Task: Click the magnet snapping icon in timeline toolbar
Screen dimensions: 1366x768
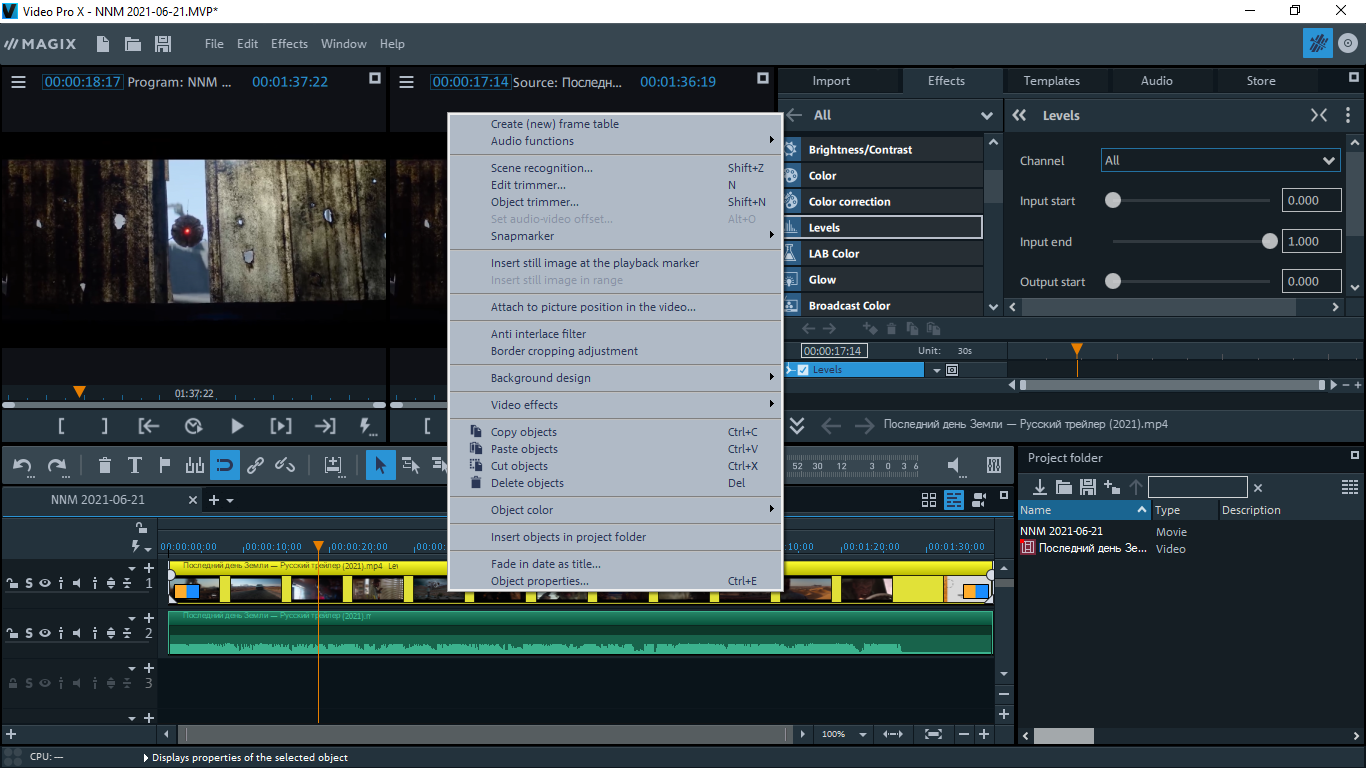Action: [x=225, y=465]
